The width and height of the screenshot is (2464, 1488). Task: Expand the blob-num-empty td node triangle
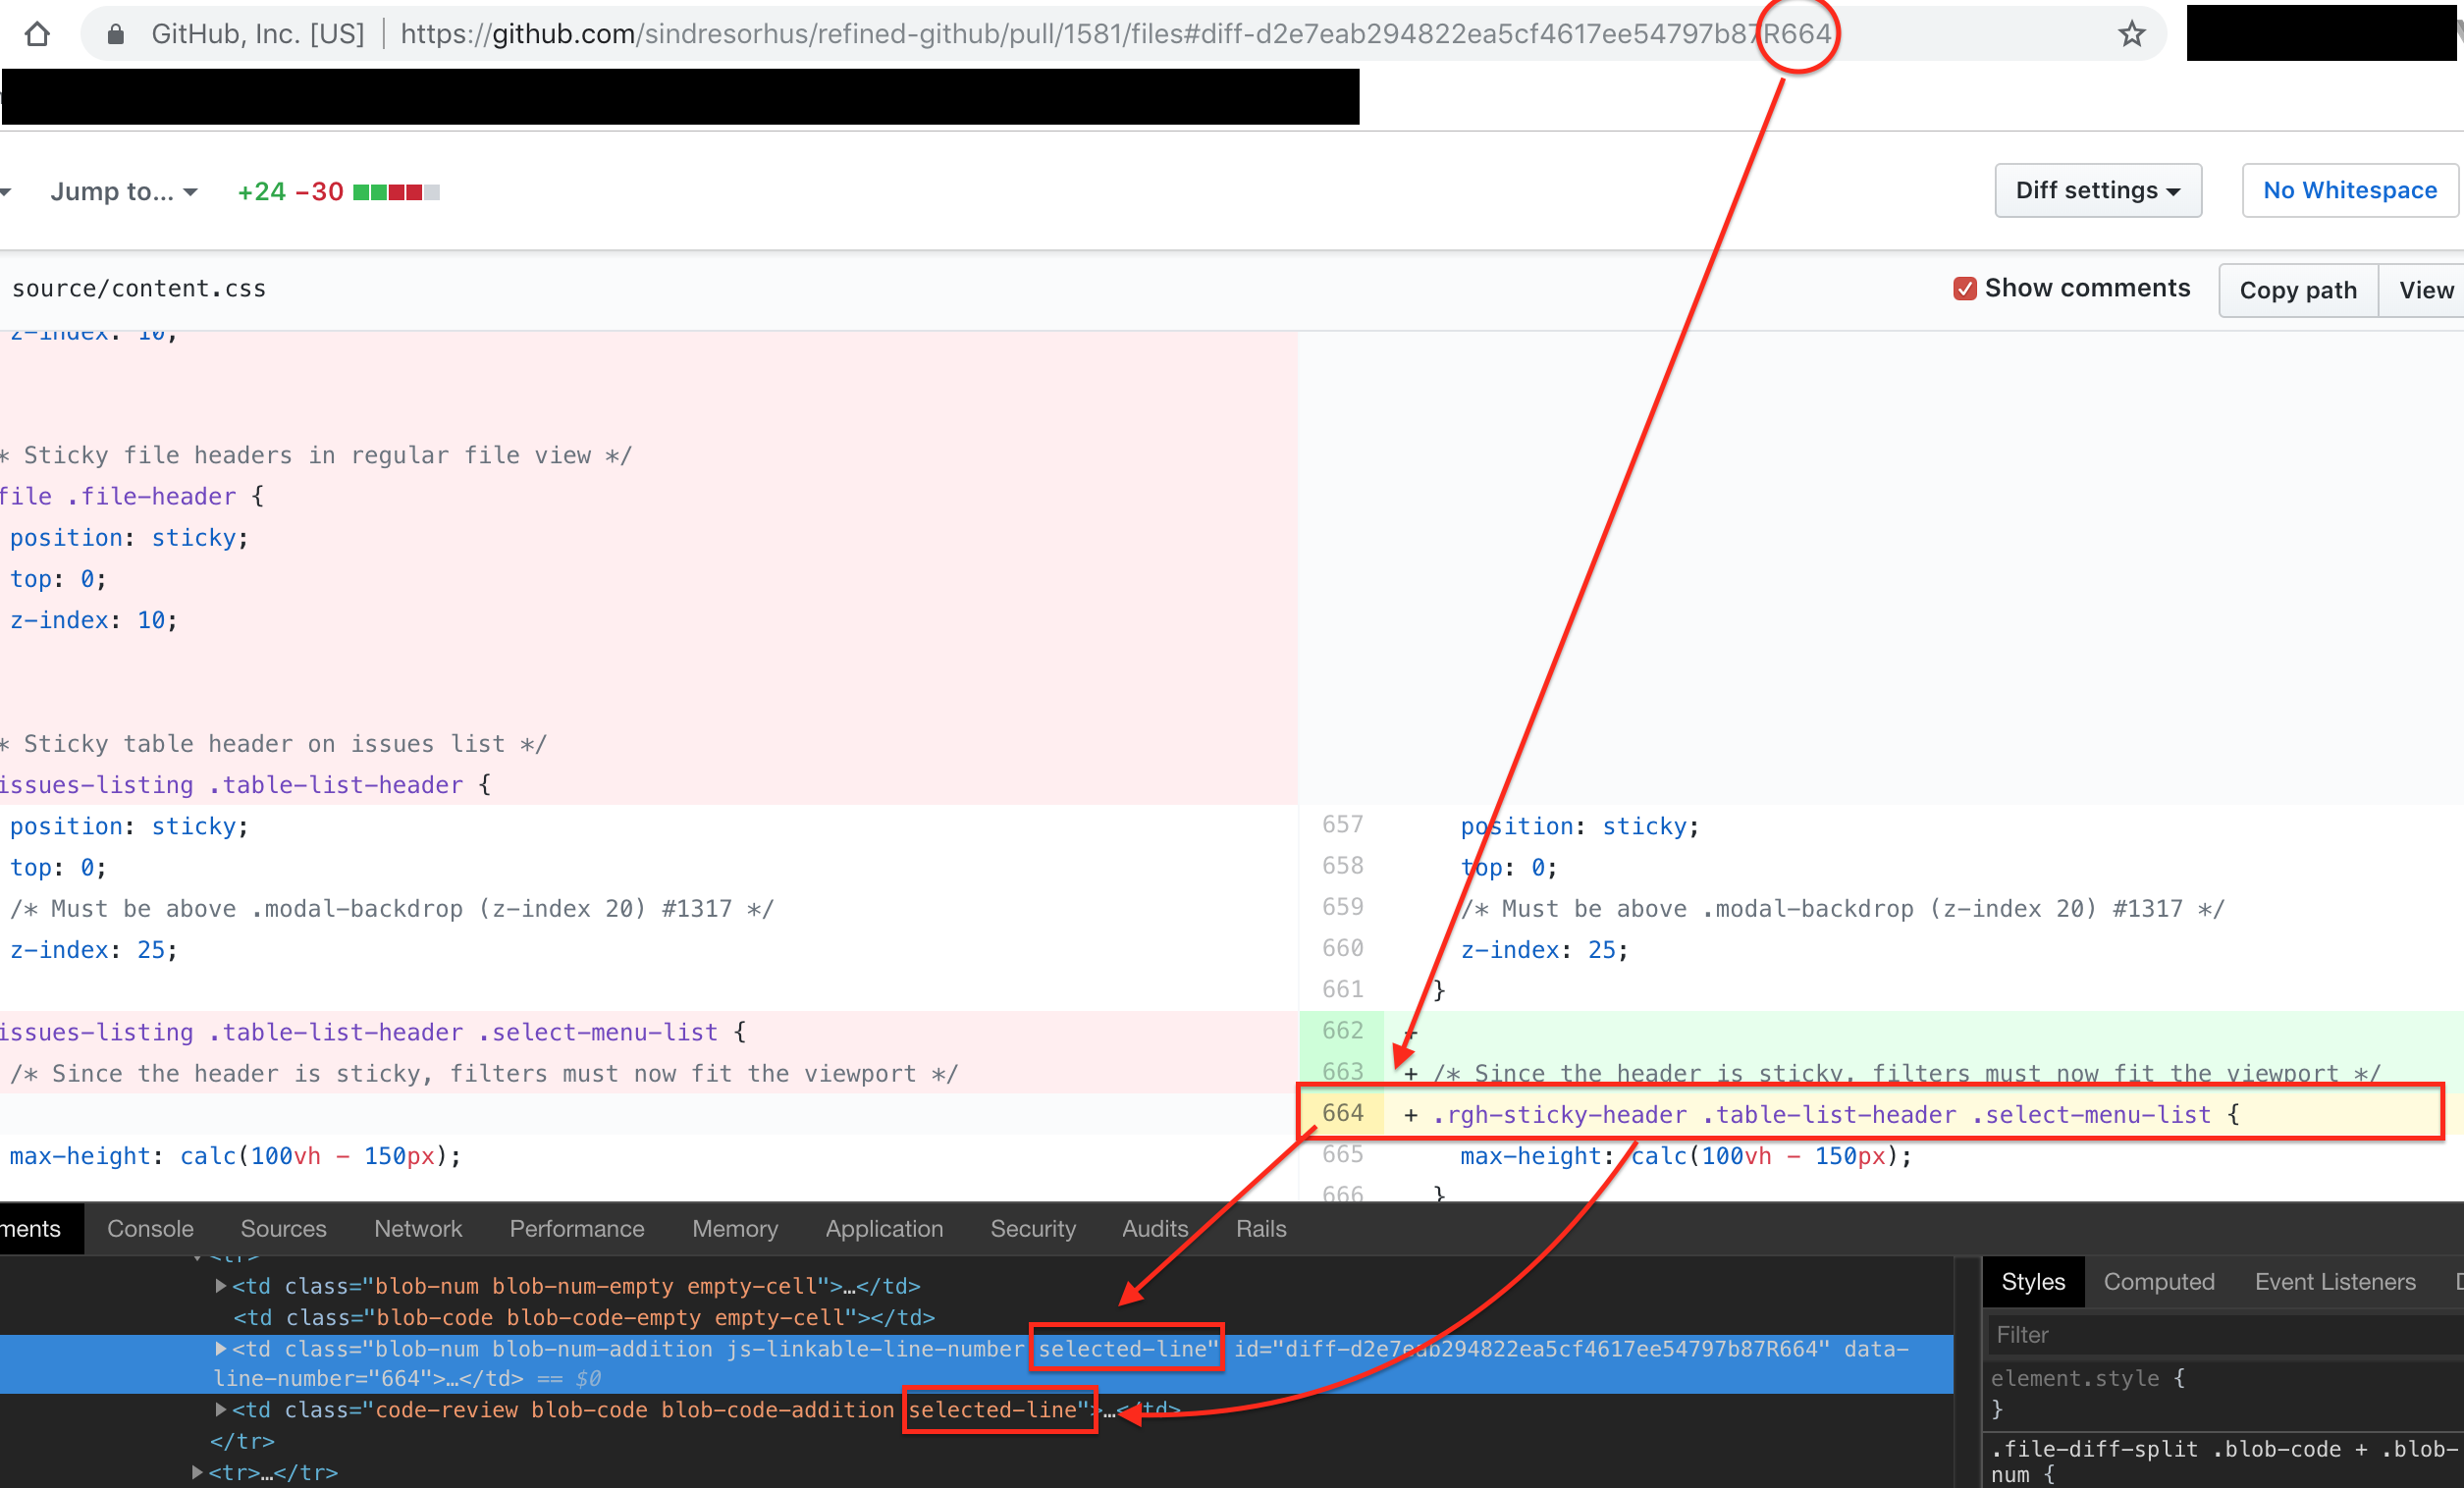pos(220,1286)
